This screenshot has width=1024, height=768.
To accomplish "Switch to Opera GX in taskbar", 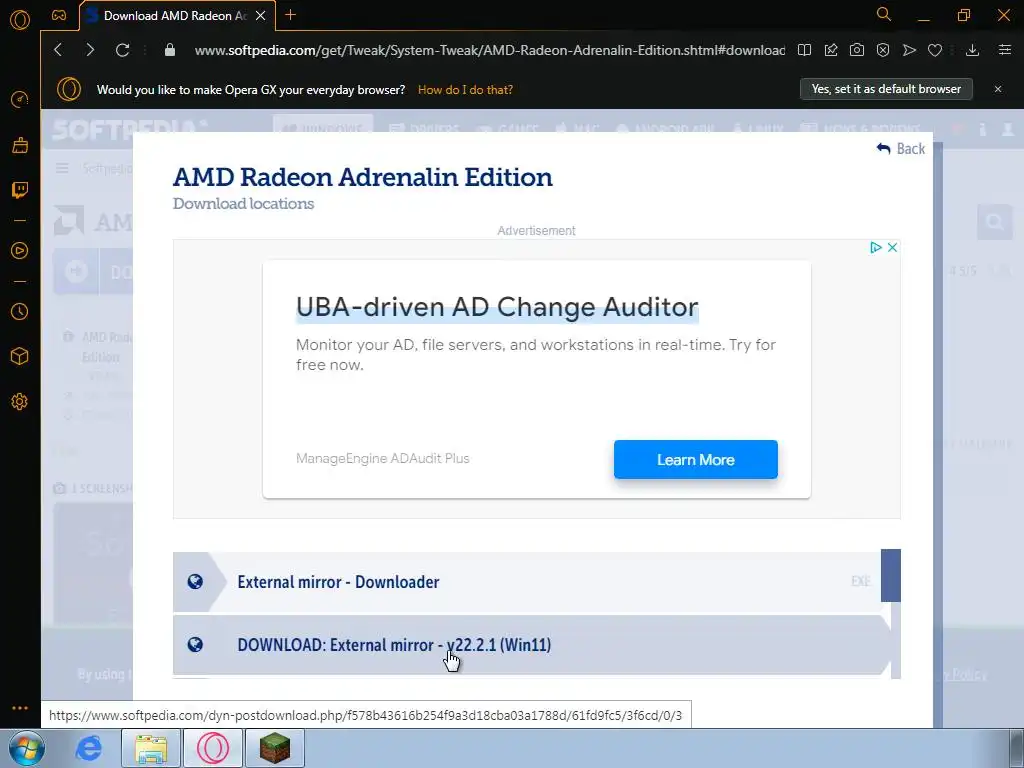I will click(x=213, y=748).
